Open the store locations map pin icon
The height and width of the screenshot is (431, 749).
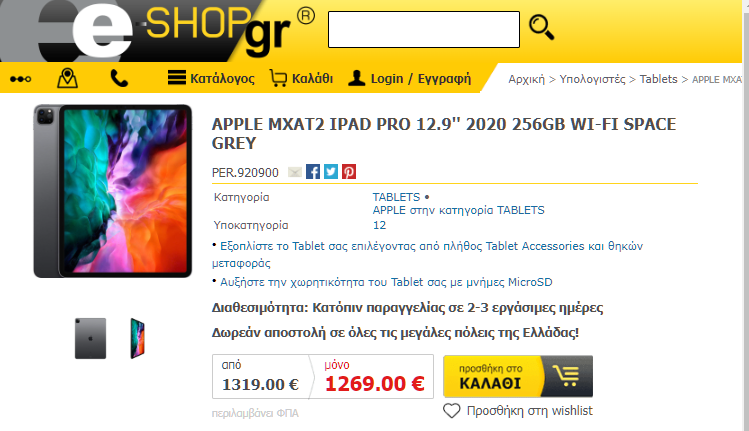click(x=67, y=78)
